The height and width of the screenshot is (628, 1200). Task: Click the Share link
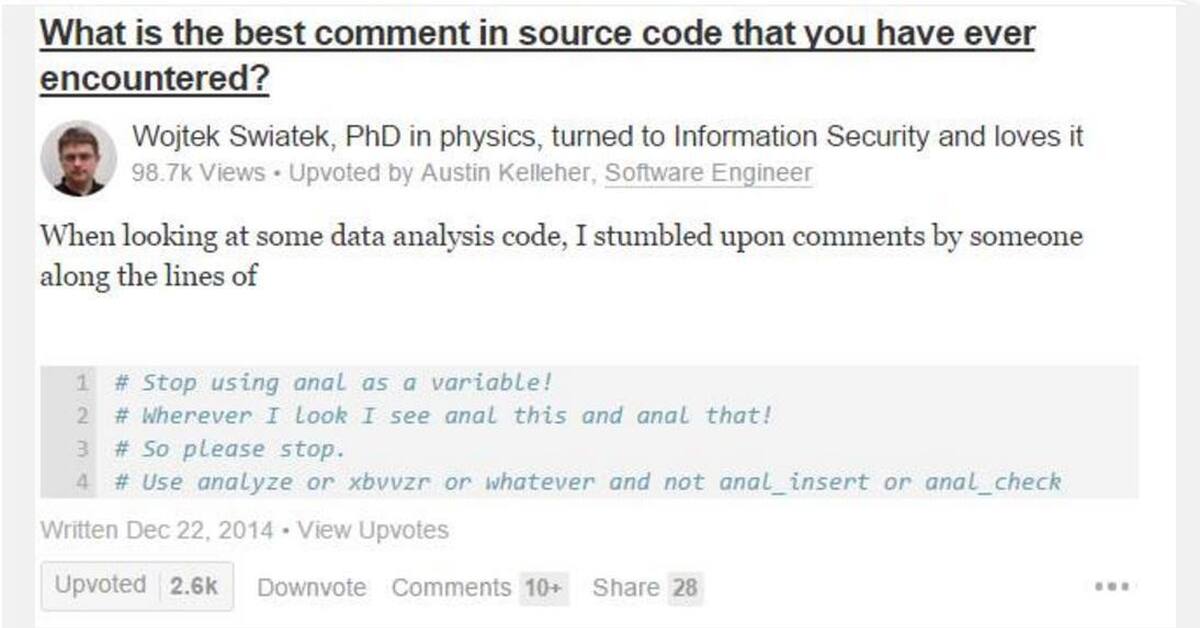[626, 588]
